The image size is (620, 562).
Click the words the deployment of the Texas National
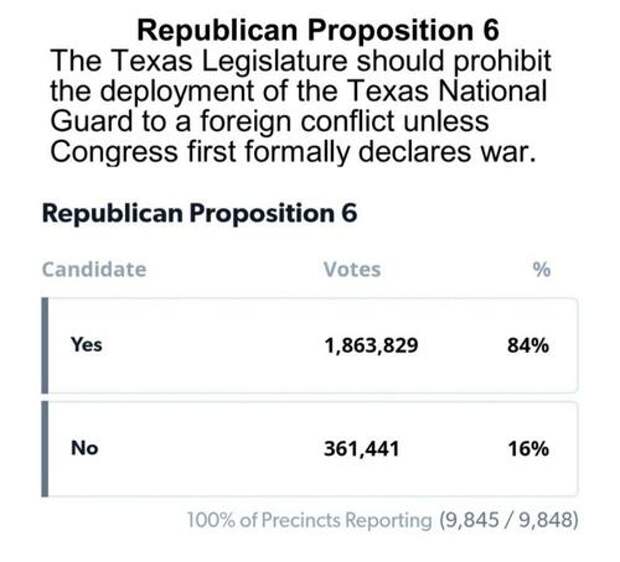(299, 91)
